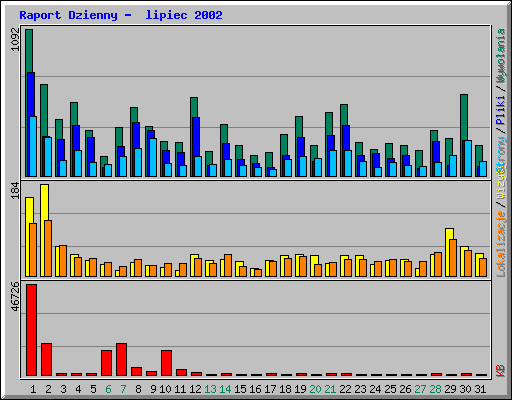The height and width of the screenshot is (400, 512).
Task: Click the red "KB" legend label
Action: [x=501, y=371]
